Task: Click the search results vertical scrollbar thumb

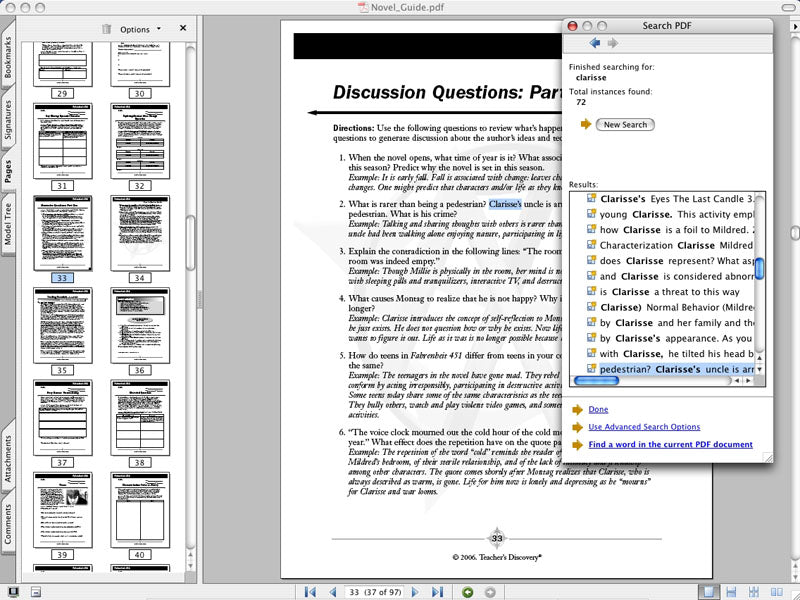Action: point(760,268)
